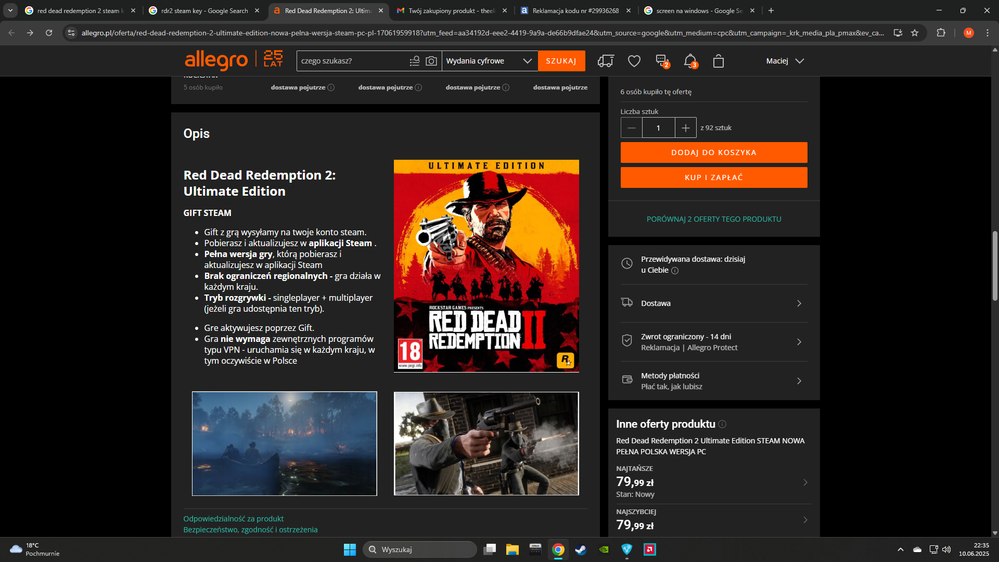Click the Allegro logo
Image resolution: width=999 pixels, height=562 pixels.
click(x=216, y=61)
